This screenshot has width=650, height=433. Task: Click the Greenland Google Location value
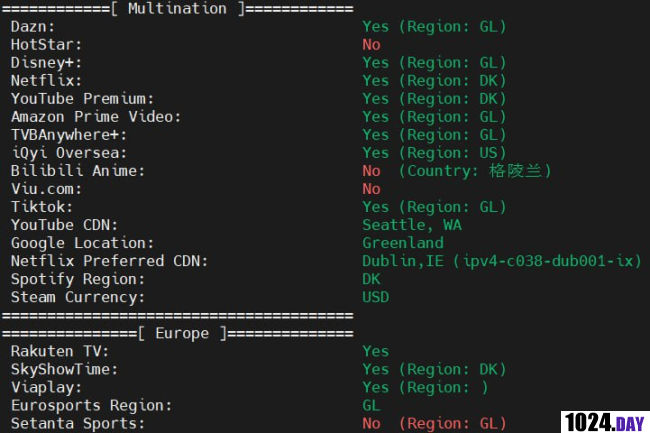pyautogui.click(x=403, y=243)
